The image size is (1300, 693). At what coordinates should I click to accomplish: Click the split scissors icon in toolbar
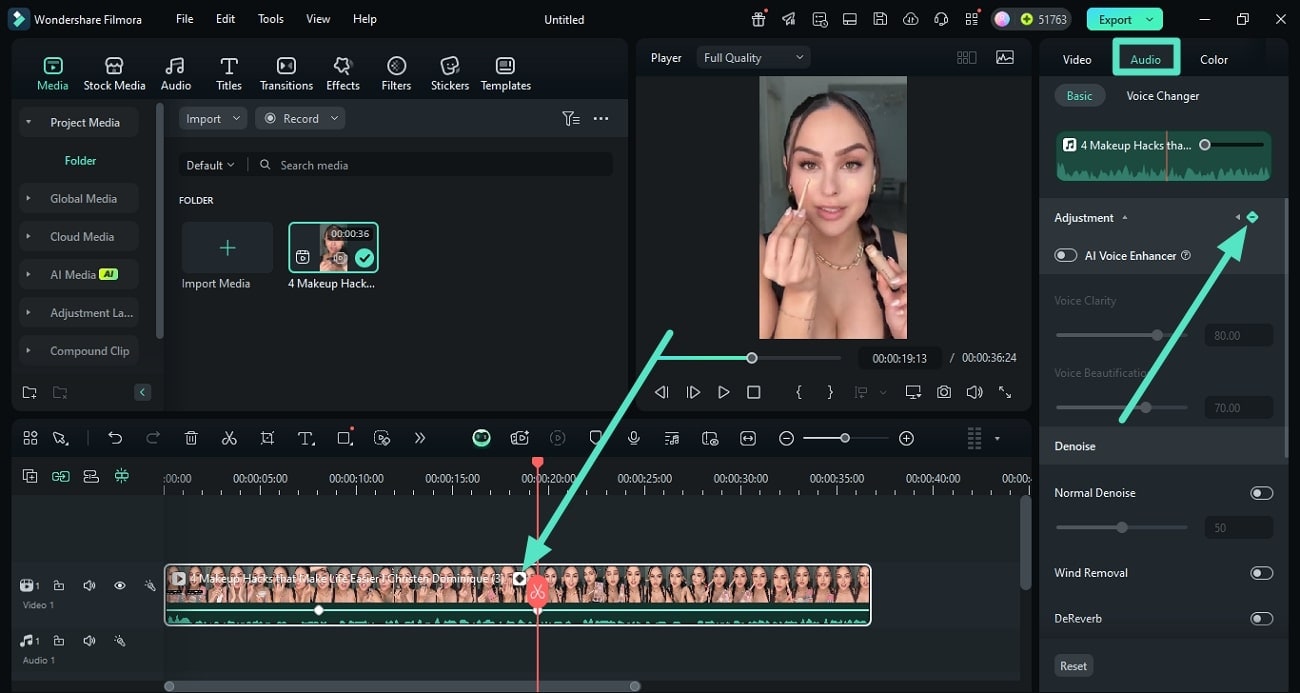pyautogui.click(x=229, y=438)
